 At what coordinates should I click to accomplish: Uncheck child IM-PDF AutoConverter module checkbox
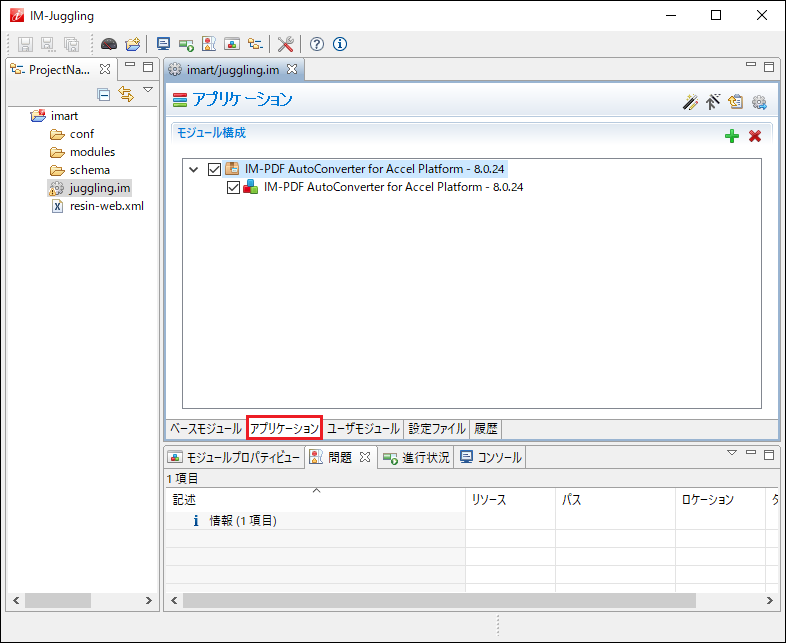click(233, 187)
